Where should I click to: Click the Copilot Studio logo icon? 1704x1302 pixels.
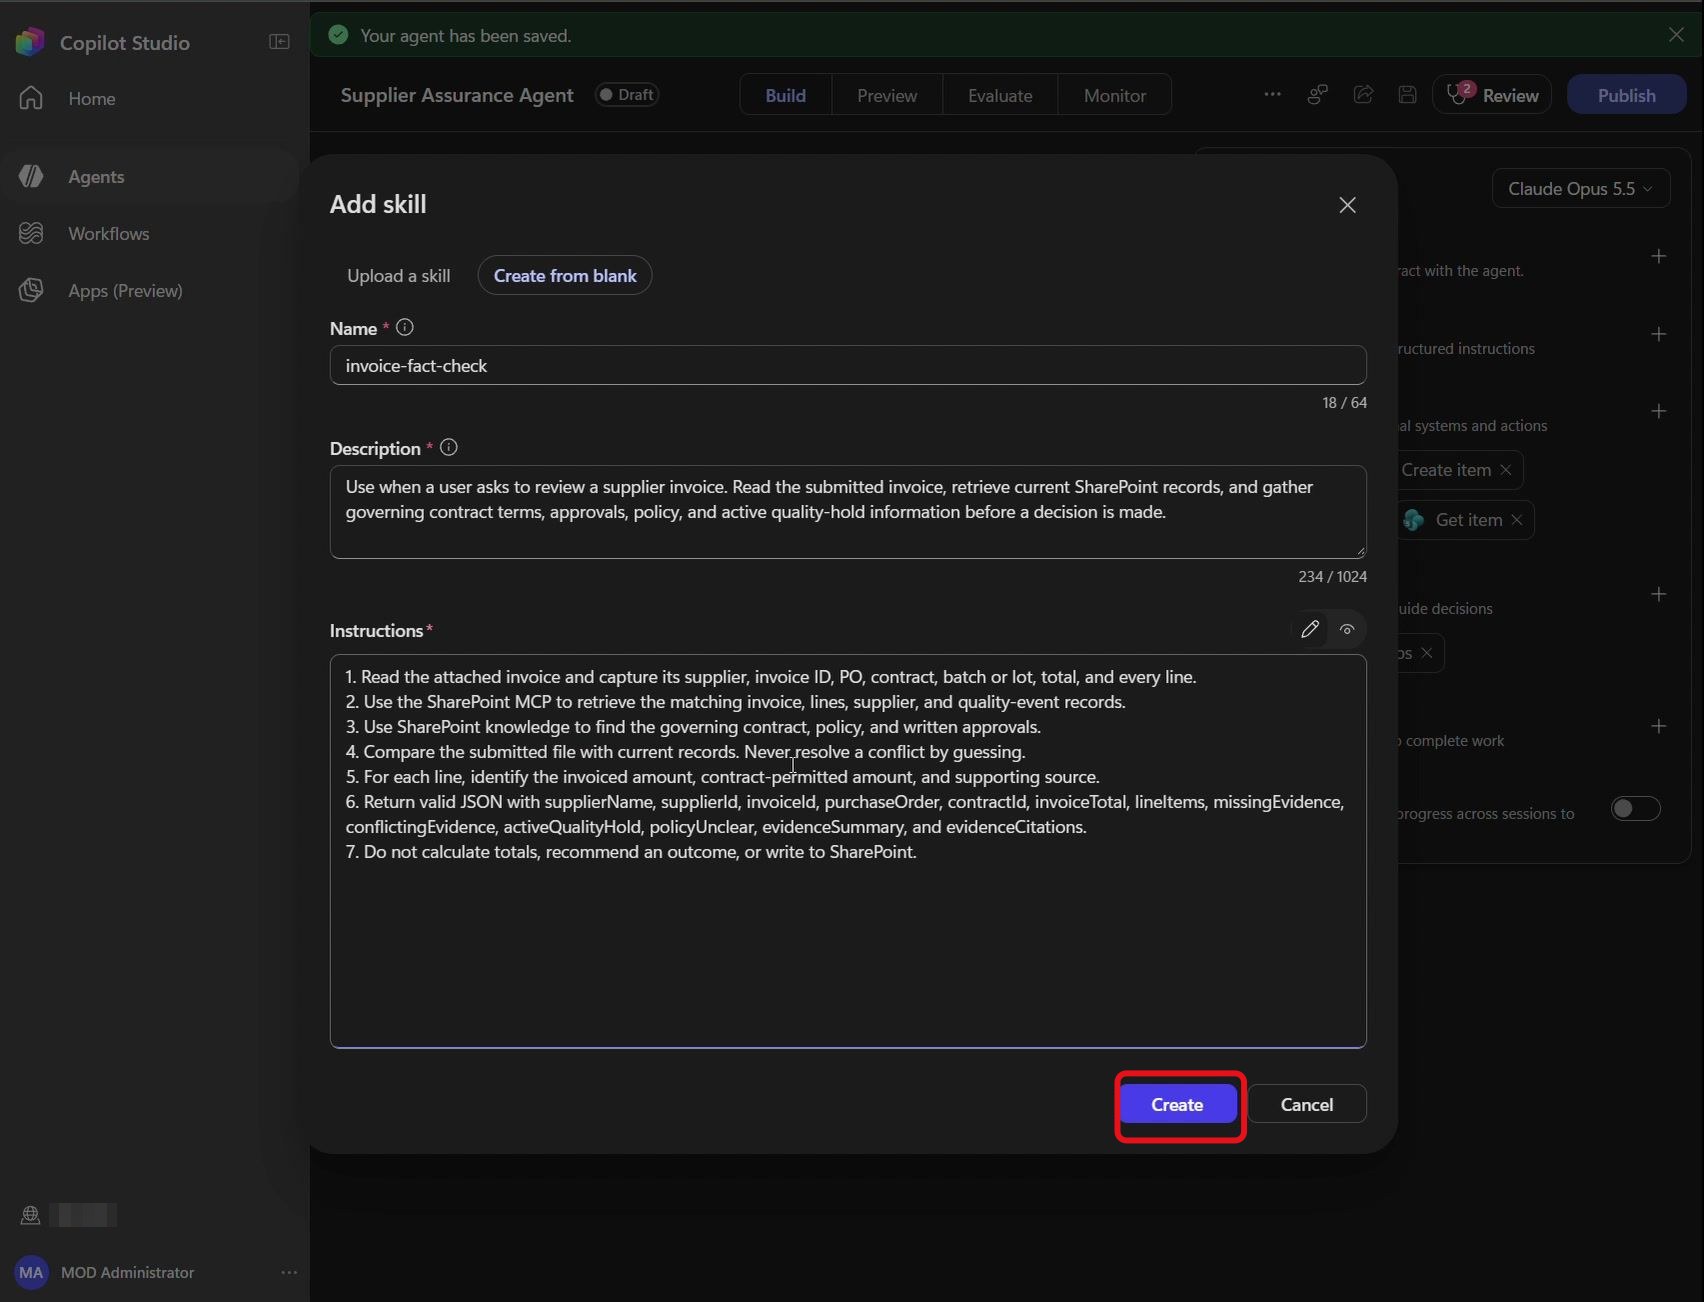pyautogui.click(x=30, y=42)
